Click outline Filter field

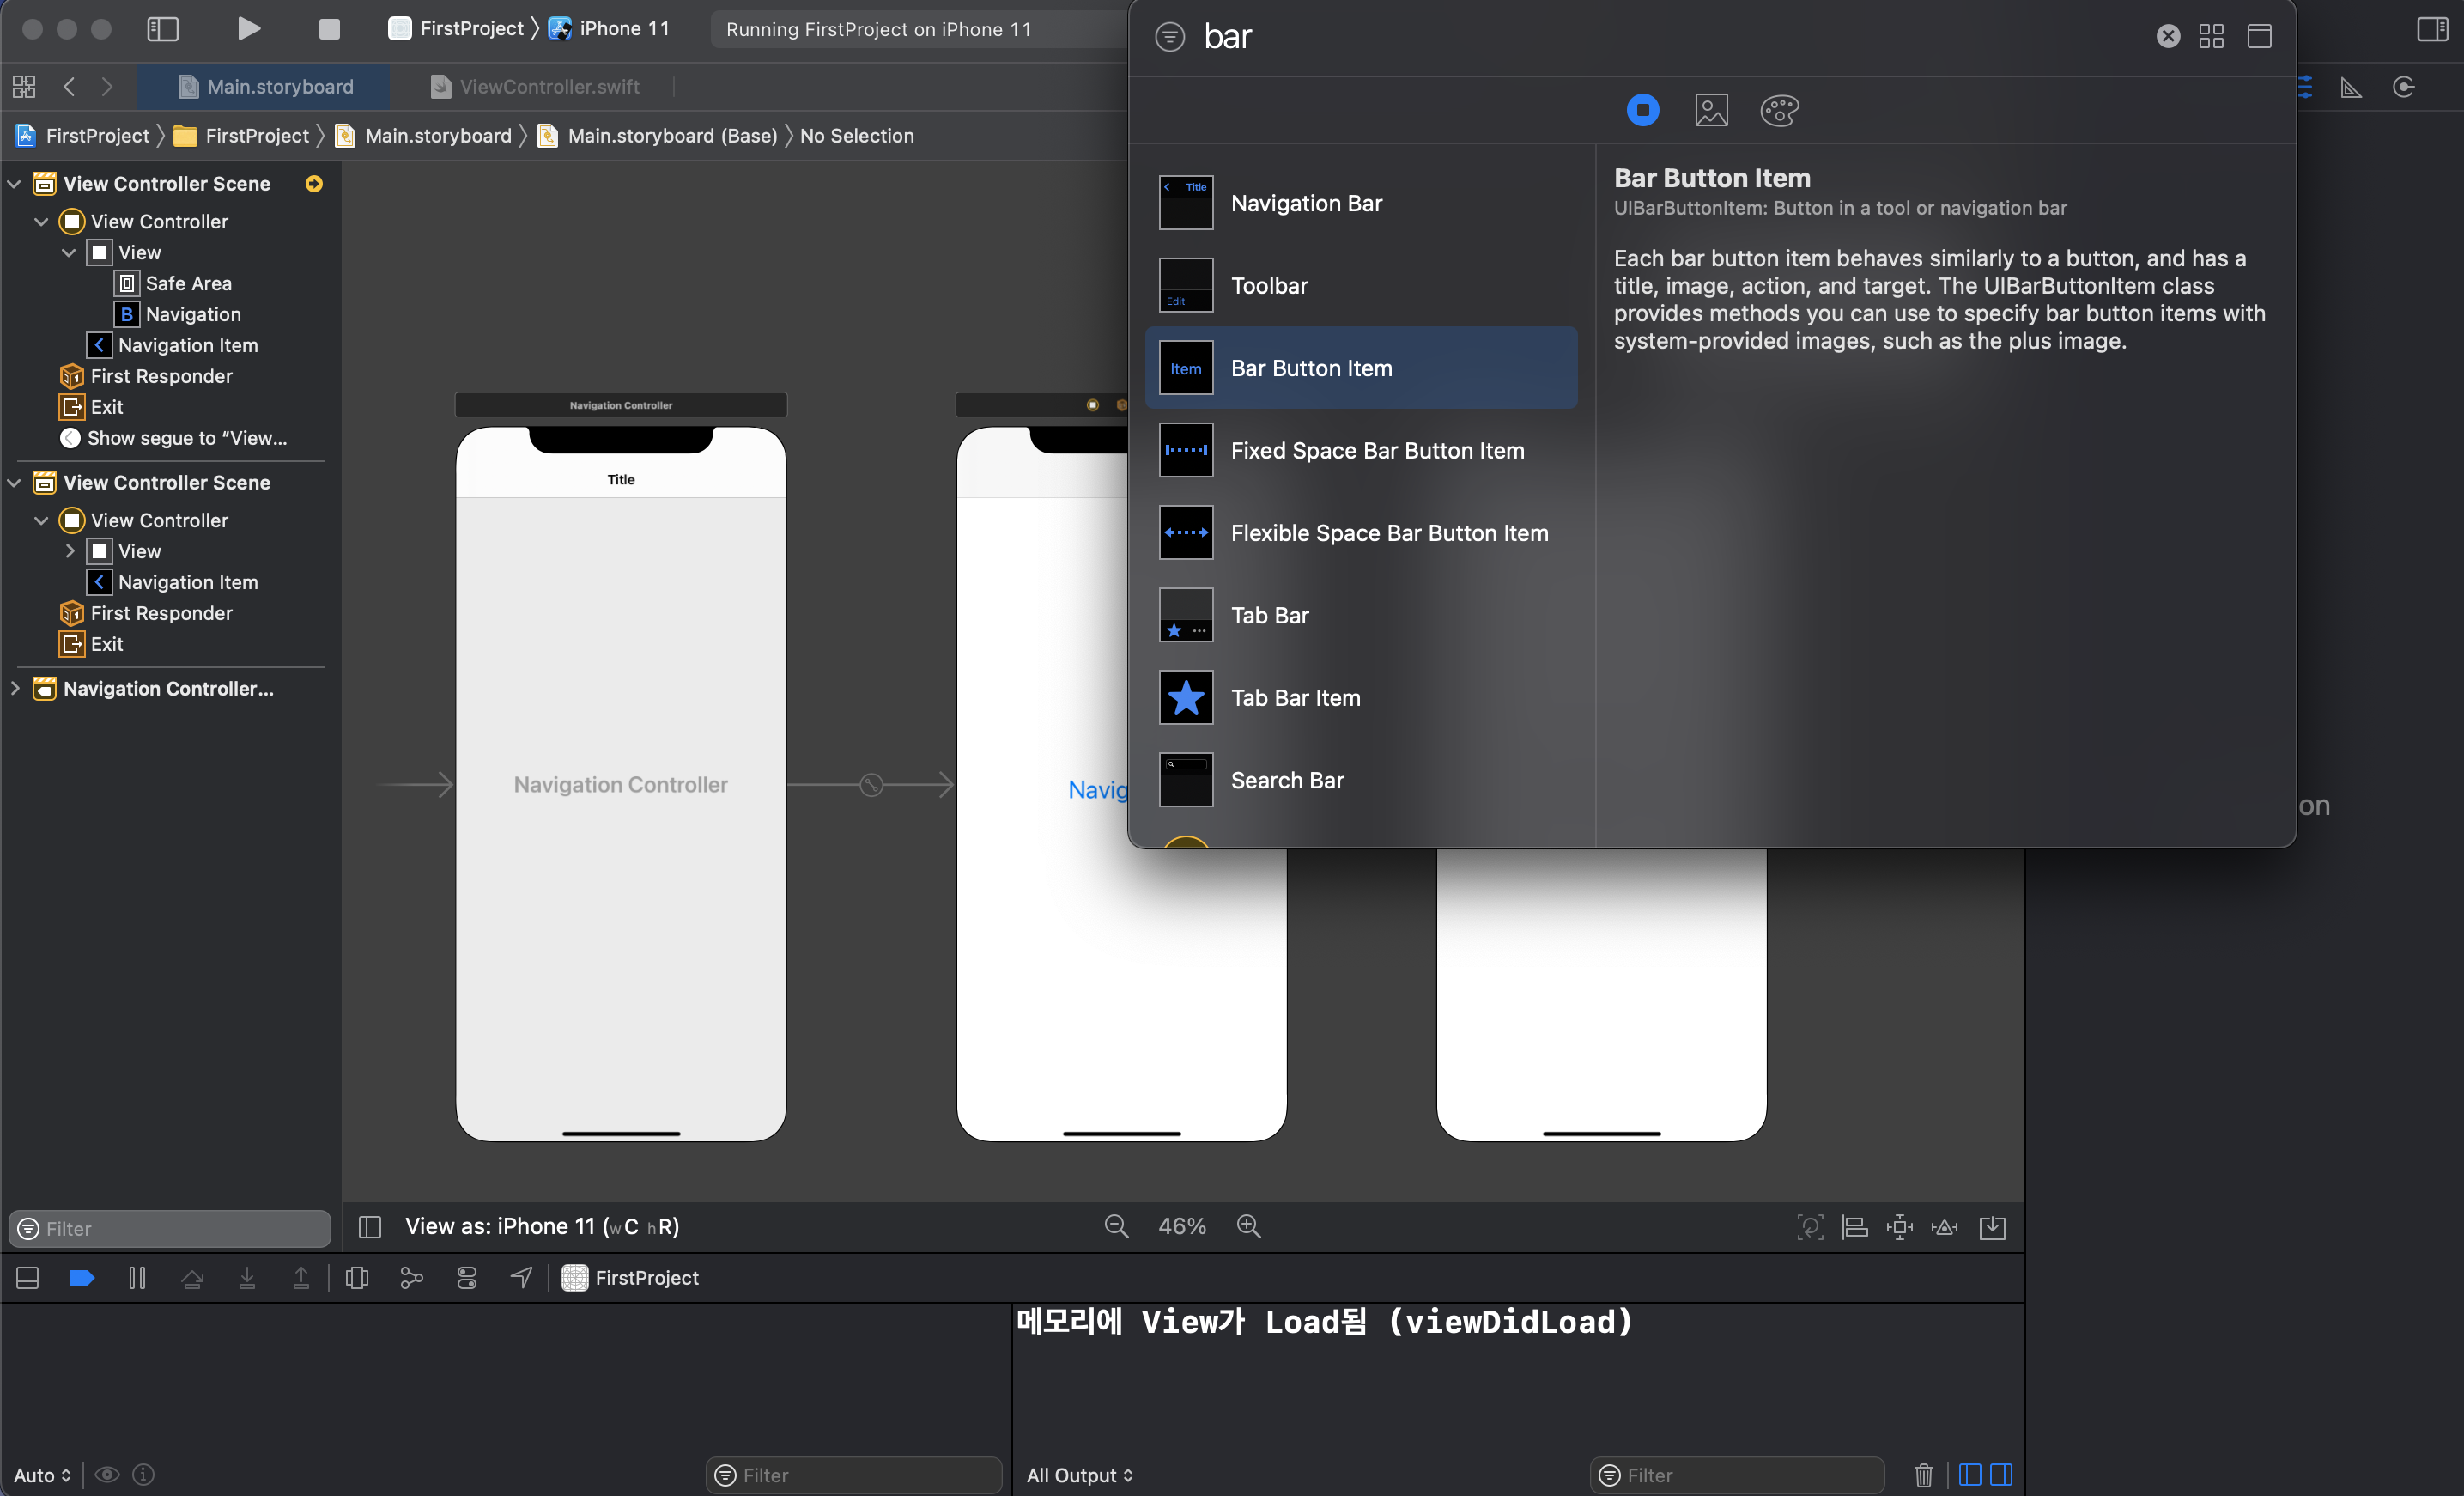169,1228
